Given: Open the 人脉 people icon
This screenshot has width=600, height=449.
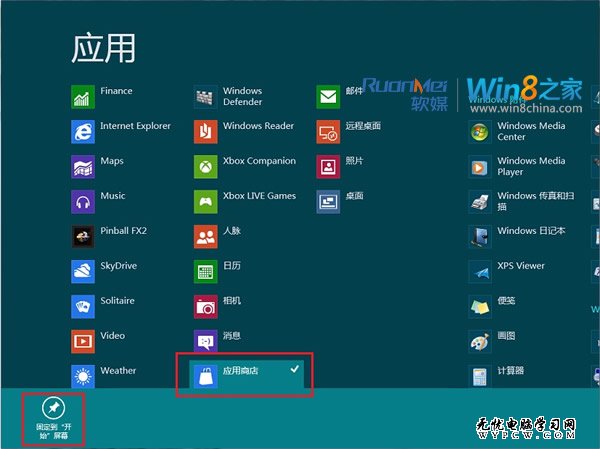Looking at the screenshot, I should pyautogui.click(x=205, y=237).
